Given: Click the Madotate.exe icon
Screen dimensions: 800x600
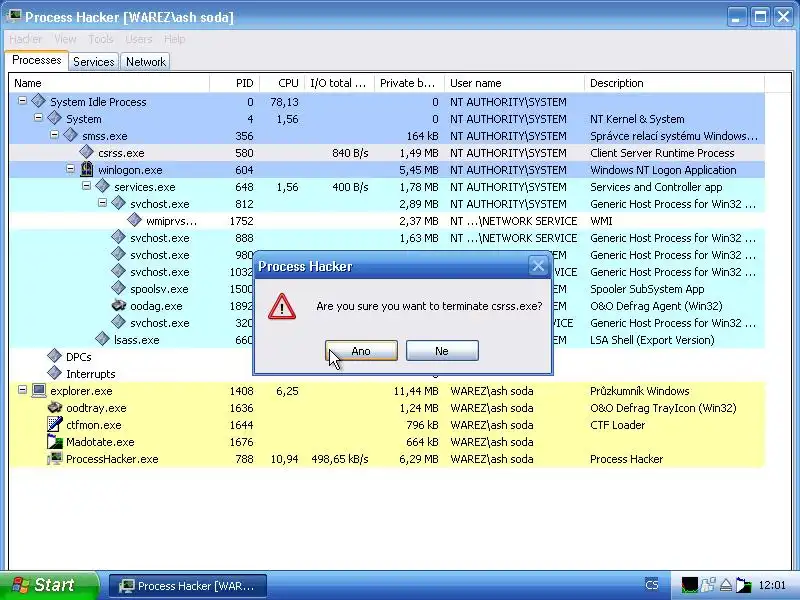Looking at the screenshot, I should click(x=55, y=441).
